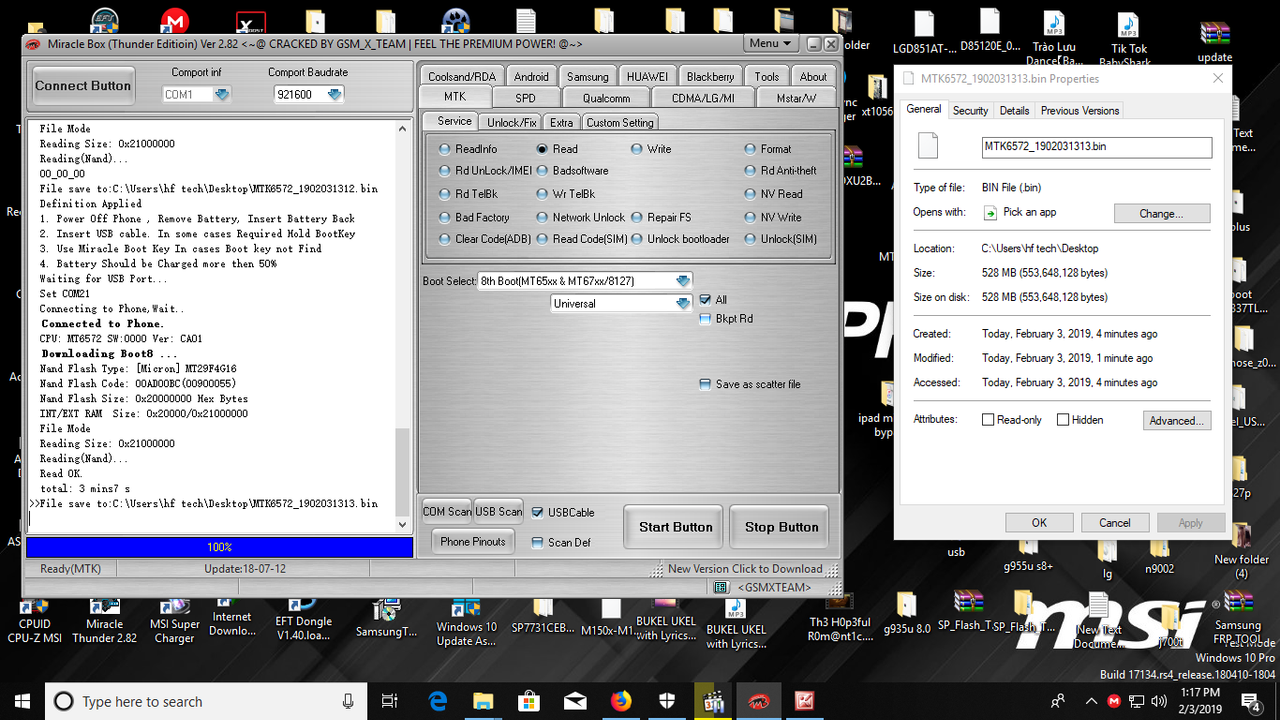
Task: Open KMPlayer from the taskbar
Action: pyautogui.click(x=712, y=701)
